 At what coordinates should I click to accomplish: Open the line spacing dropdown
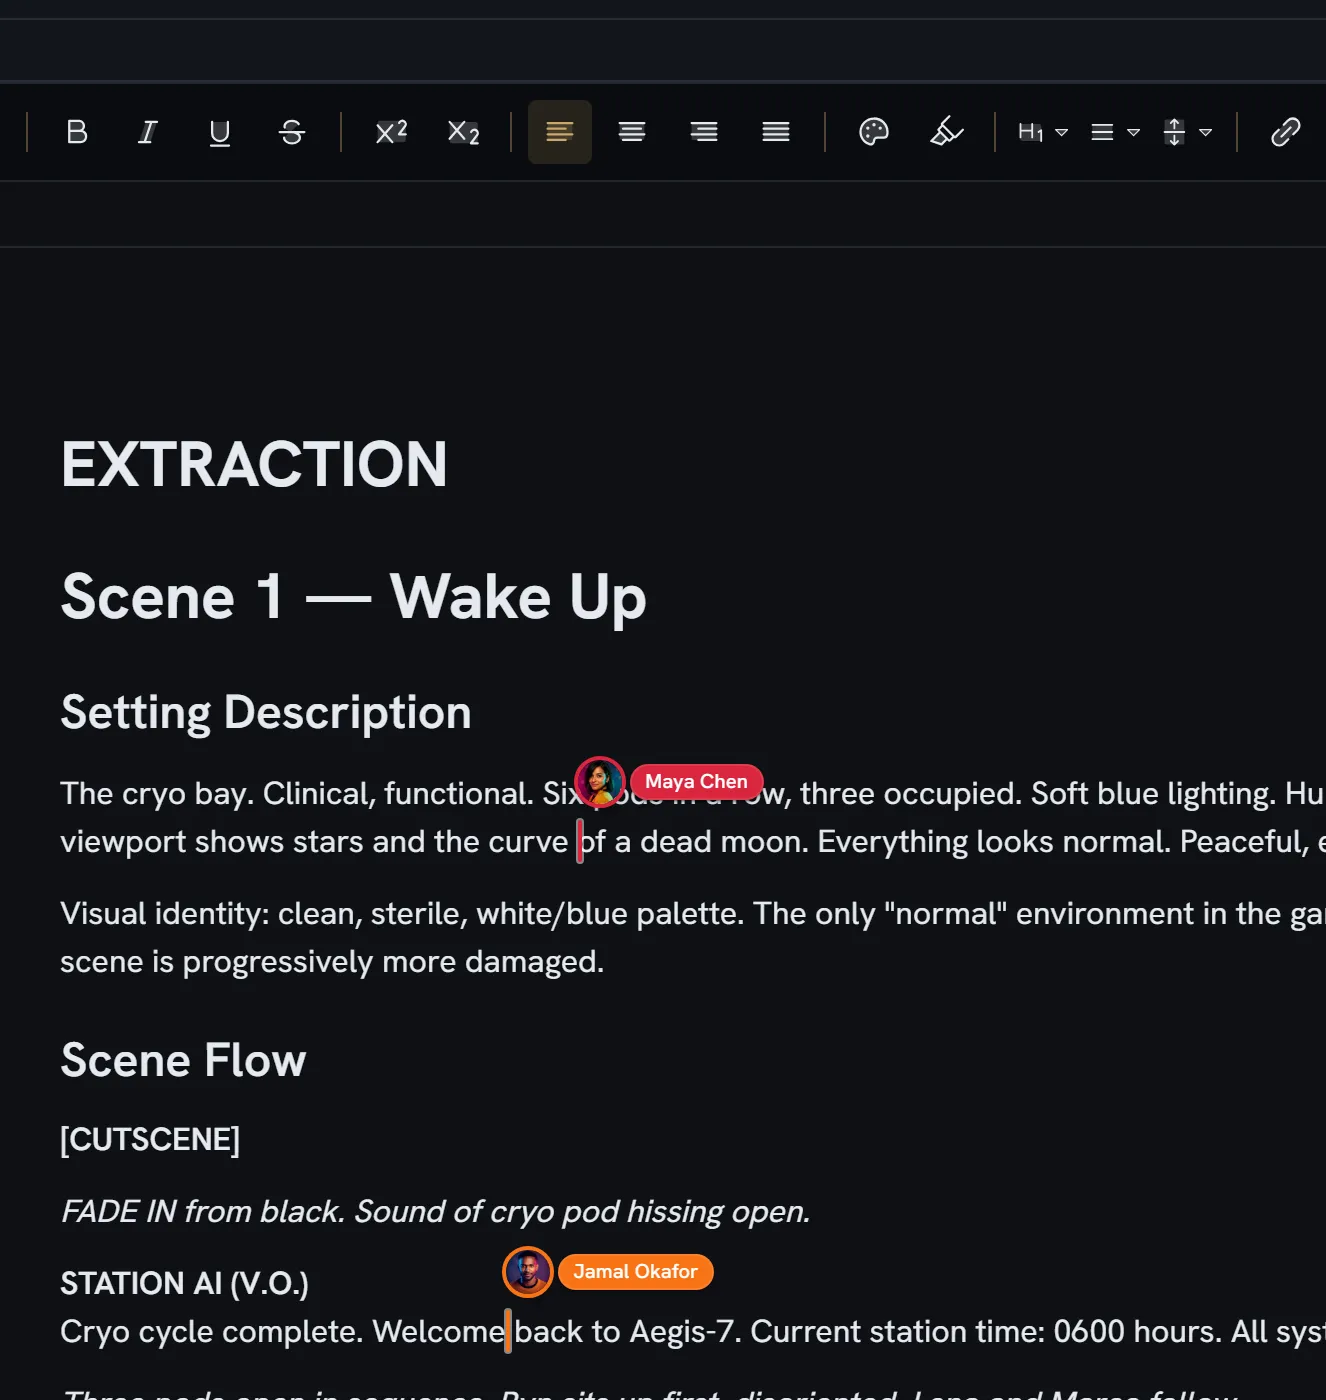click(x=1187, y=132)
